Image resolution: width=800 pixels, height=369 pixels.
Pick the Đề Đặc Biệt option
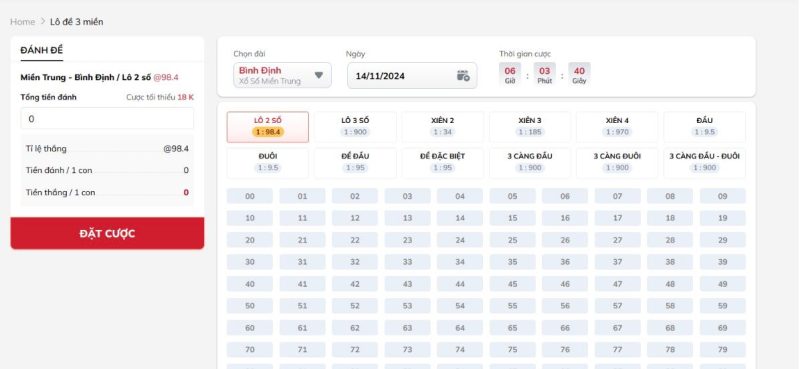point(442,163)
